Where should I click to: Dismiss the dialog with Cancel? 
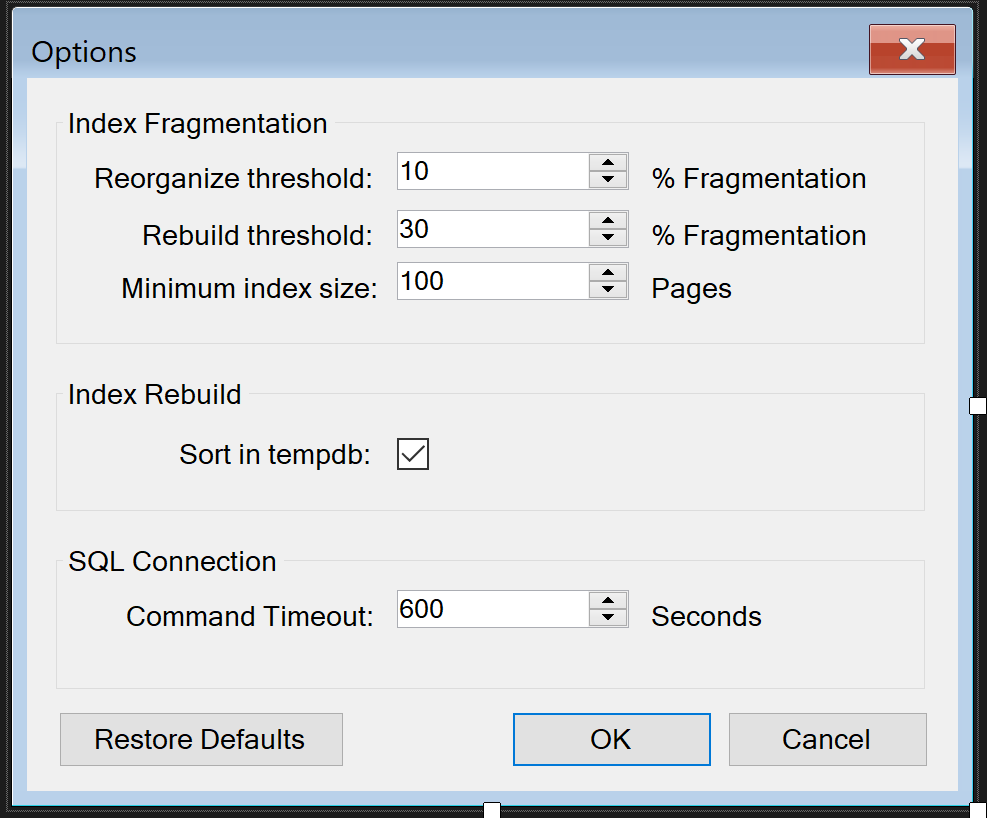[x=828, y=739]
